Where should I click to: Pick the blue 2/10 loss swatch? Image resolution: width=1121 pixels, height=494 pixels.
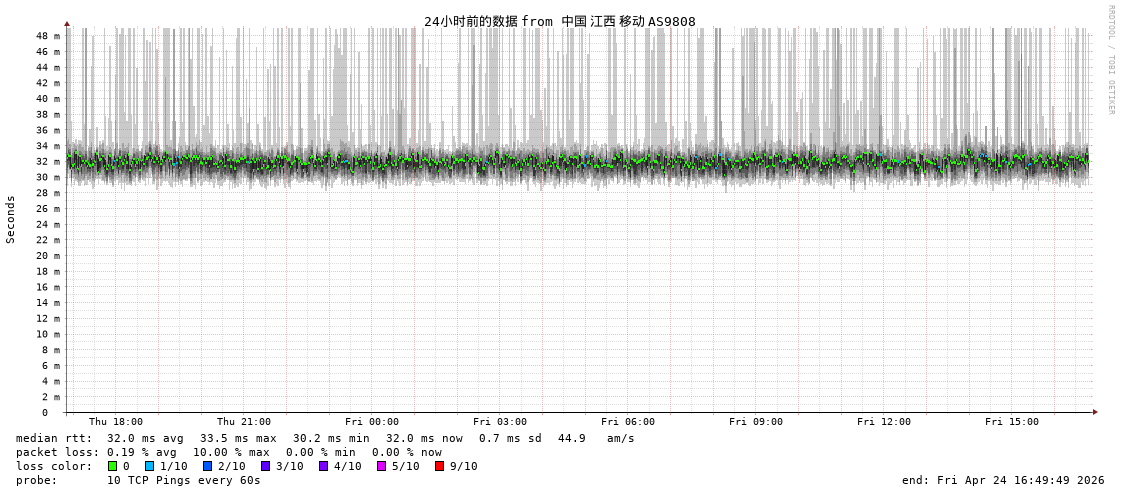(208, 466)
